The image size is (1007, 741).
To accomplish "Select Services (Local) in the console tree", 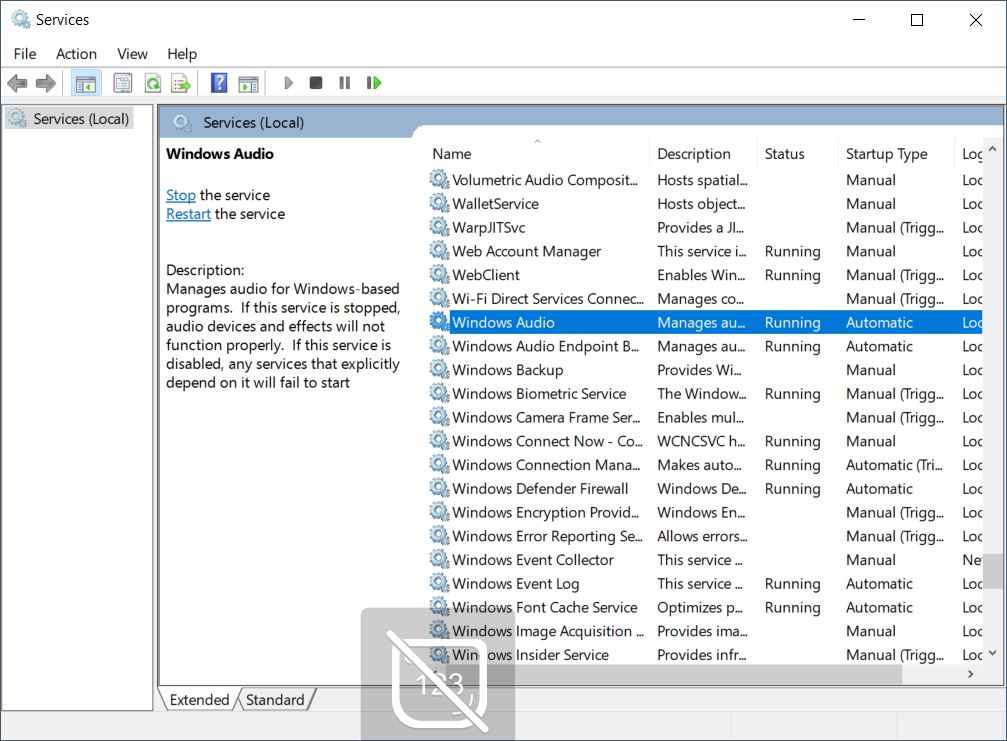I will point(69,119).
